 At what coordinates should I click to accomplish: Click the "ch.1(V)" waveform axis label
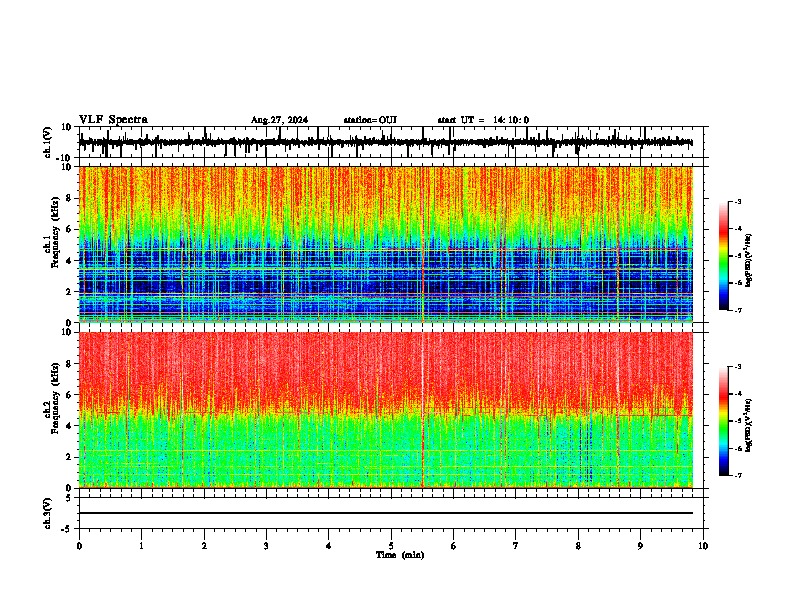coord(48,142)
